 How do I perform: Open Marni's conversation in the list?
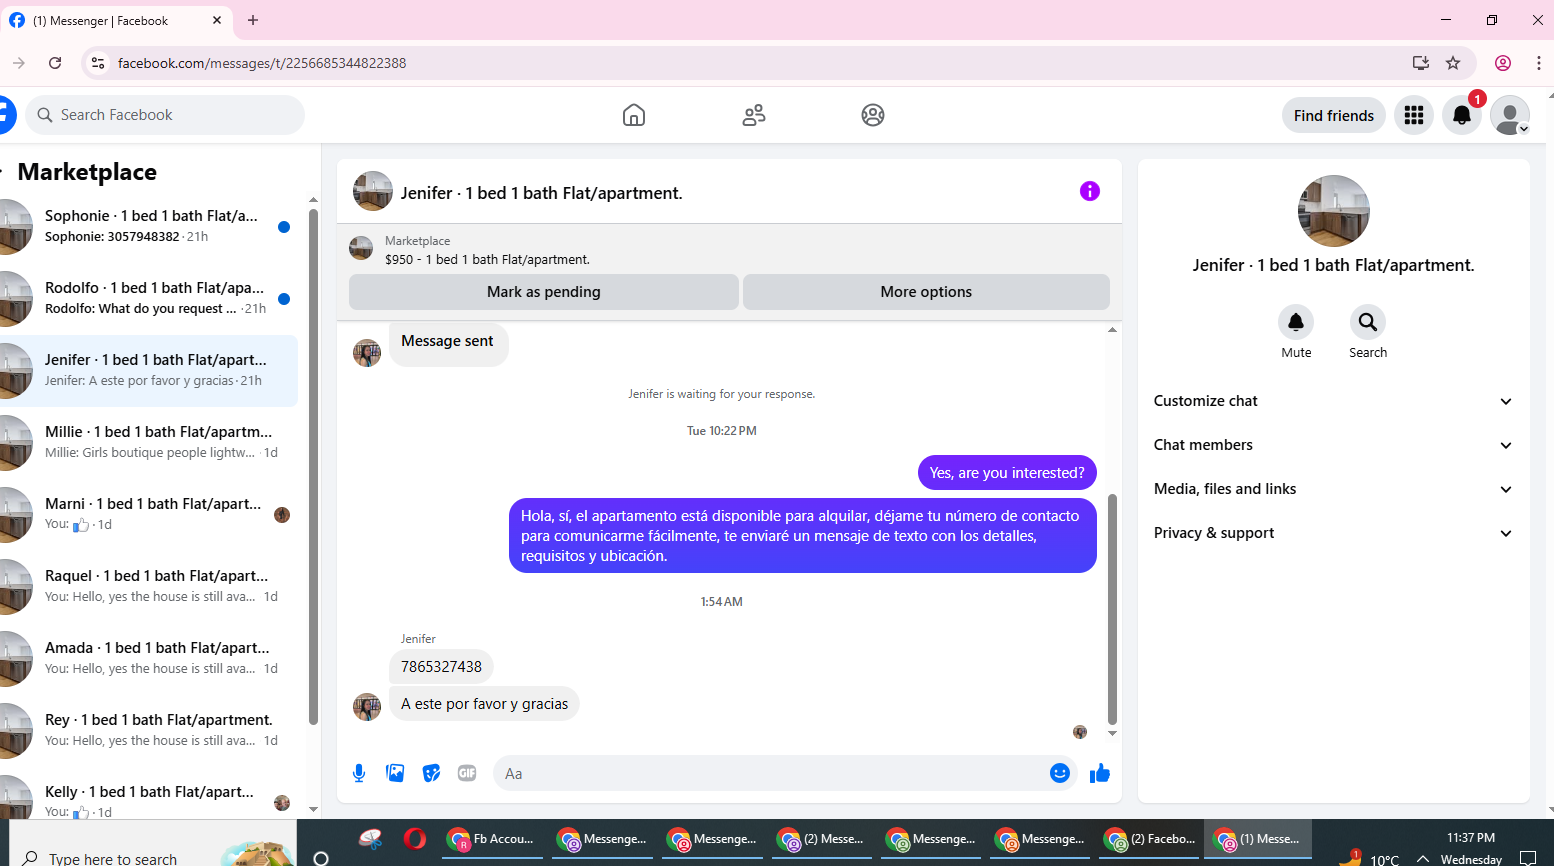click(150, 514)
